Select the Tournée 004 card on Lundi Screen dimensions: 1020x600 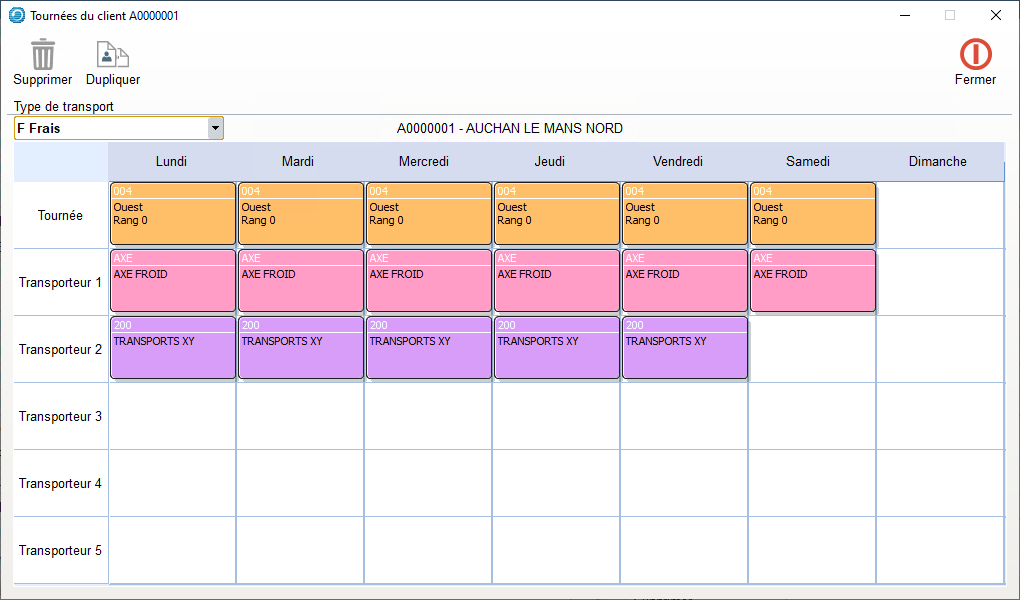172,214
